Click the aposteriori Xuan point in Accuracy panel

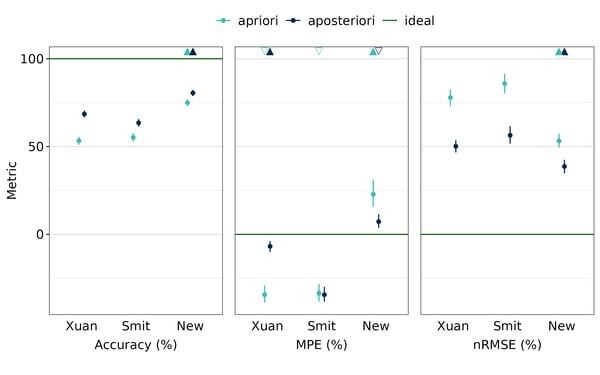tap(84, 114)
